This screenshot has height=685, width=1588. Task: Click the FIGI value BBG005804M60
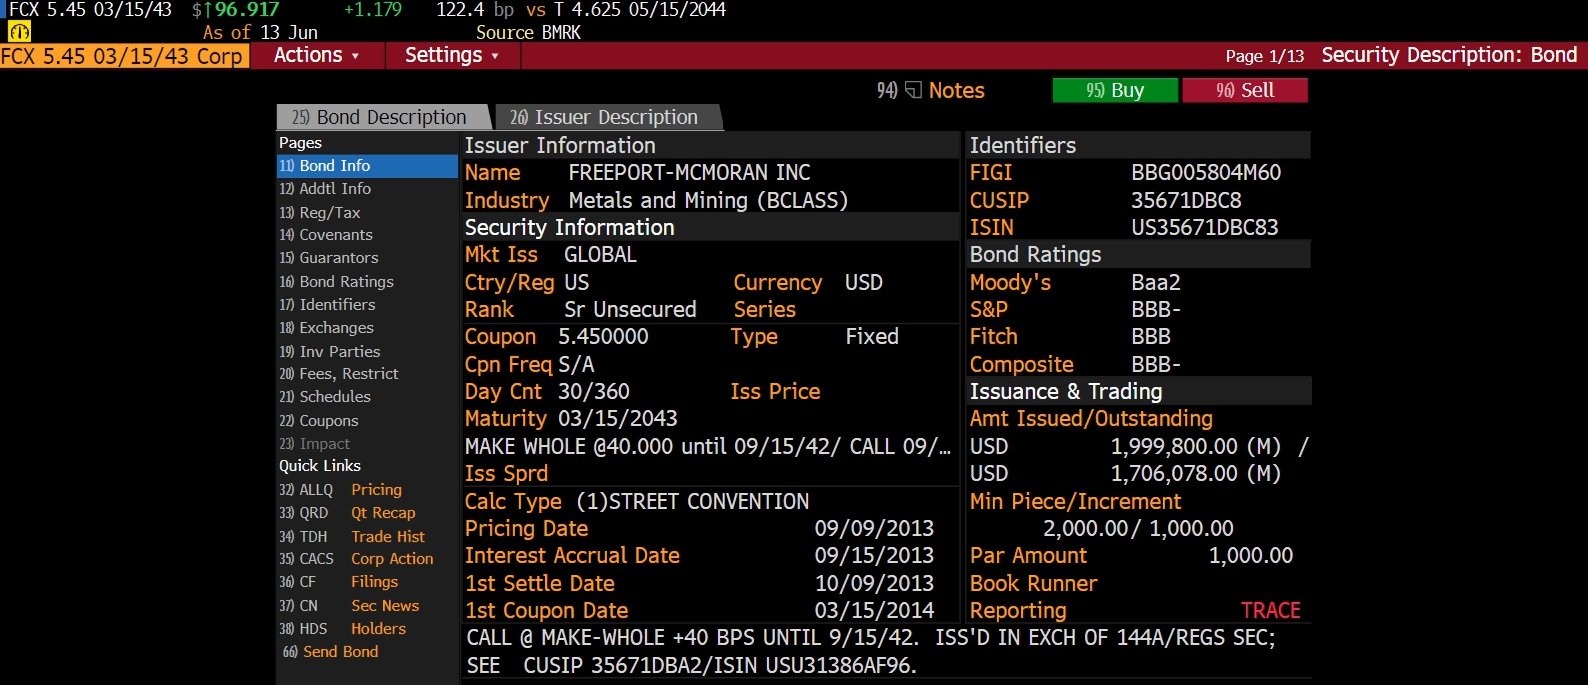pyautogui.click(x=1206, y=173)
